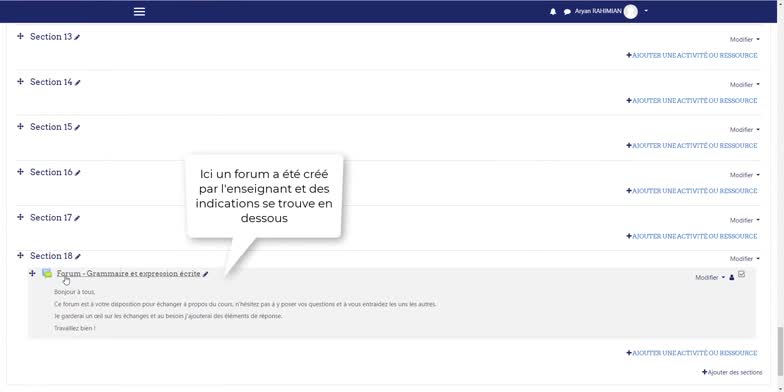
Task: Edit Section 17 title with pencil icon
Action: pyautogui.click(x=78, y=218)
